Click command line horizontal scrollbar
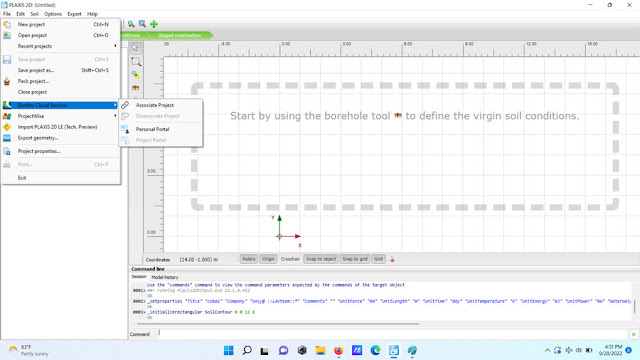This screenshot has height=360, width=640. [x=278, y=324]
